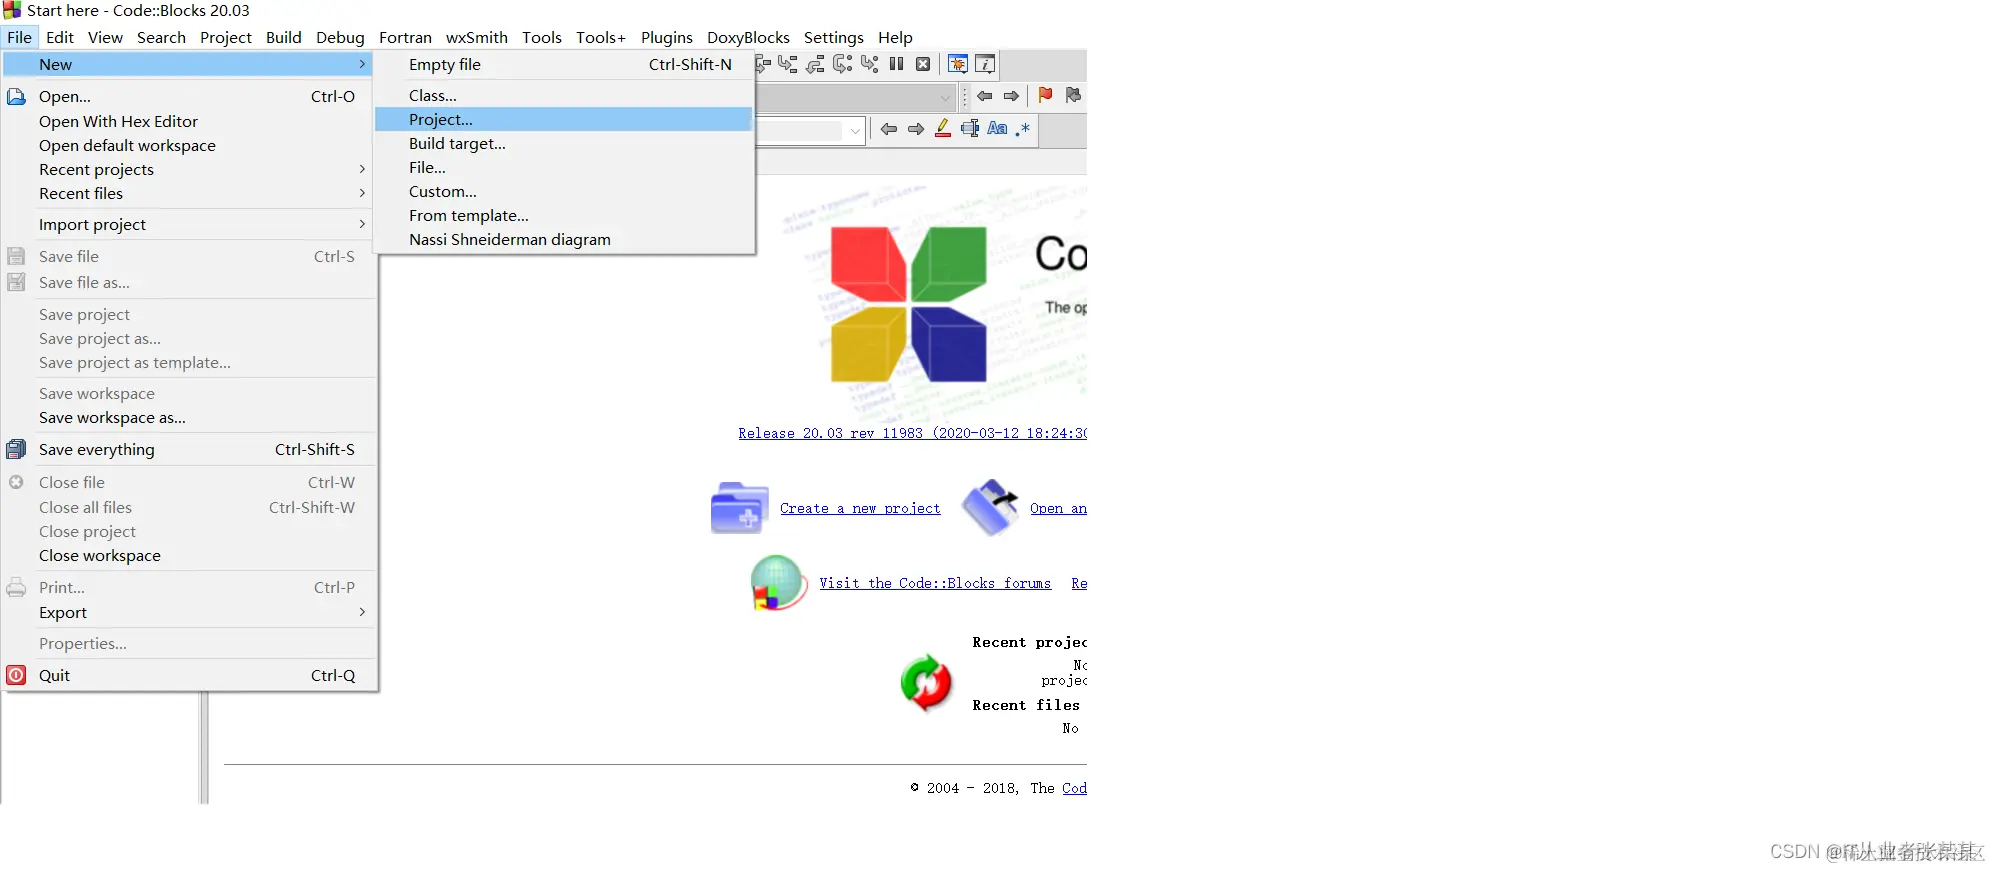Open search field dropdown arrow
The image size is (1992, 870).
point(855,130)
